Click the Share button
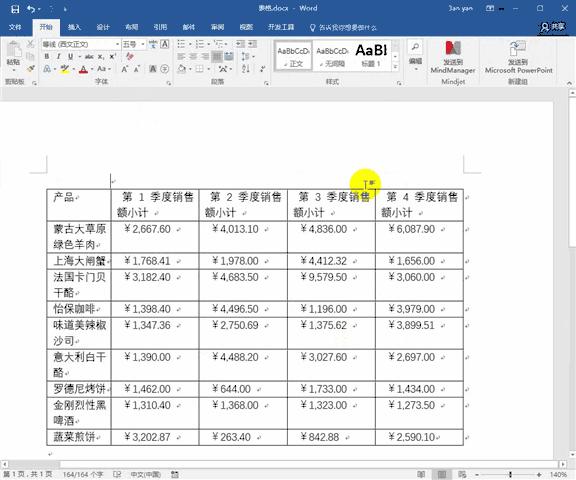This screenshot has width=576, height=480. (552, 27)
